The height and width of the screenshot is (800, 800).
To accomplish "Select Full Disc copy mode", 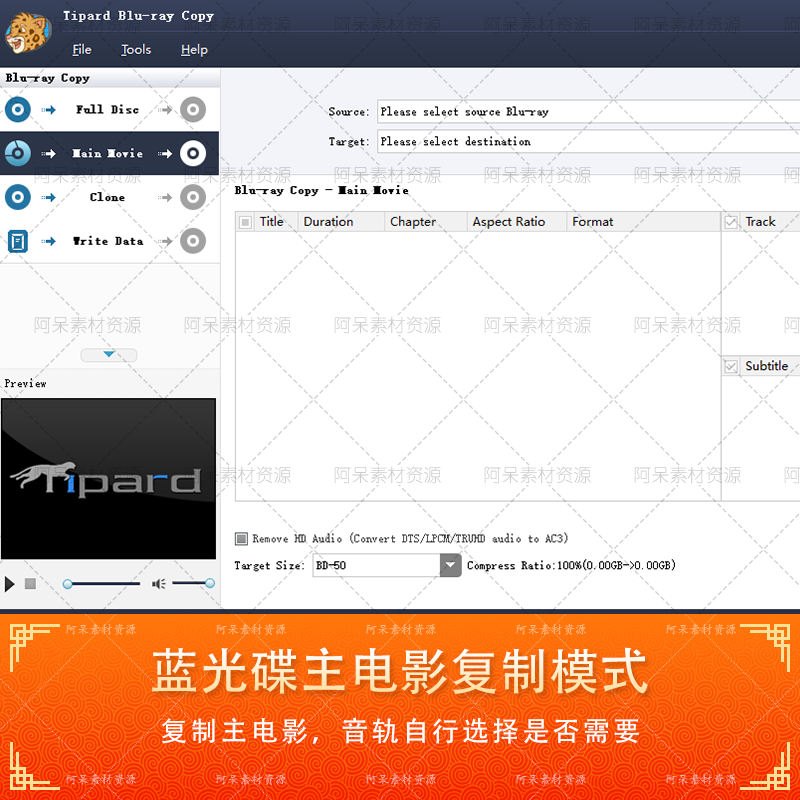I will [x=108, y=109].
